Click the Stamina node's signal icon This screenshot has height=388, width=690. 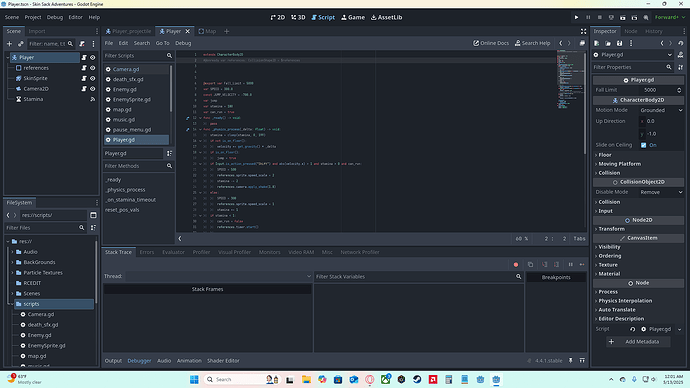(x=92, y=99)
